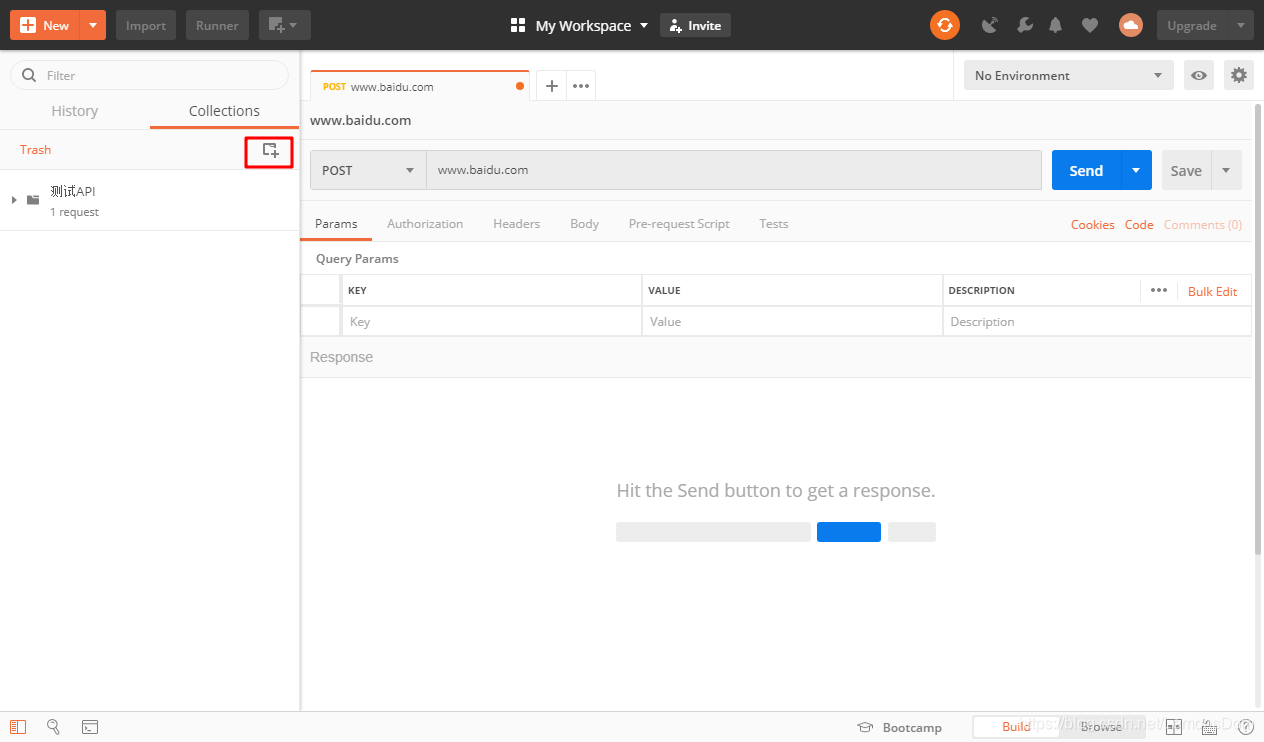Select the Params tab
This screenshot has height=742, width=1264.
pos(336,224)
